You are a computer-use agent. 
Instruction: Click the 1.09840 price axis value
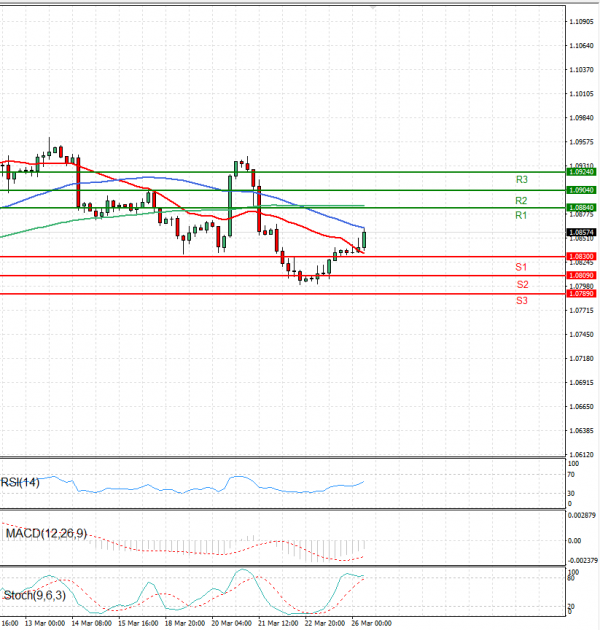click(x=582, y=118)
